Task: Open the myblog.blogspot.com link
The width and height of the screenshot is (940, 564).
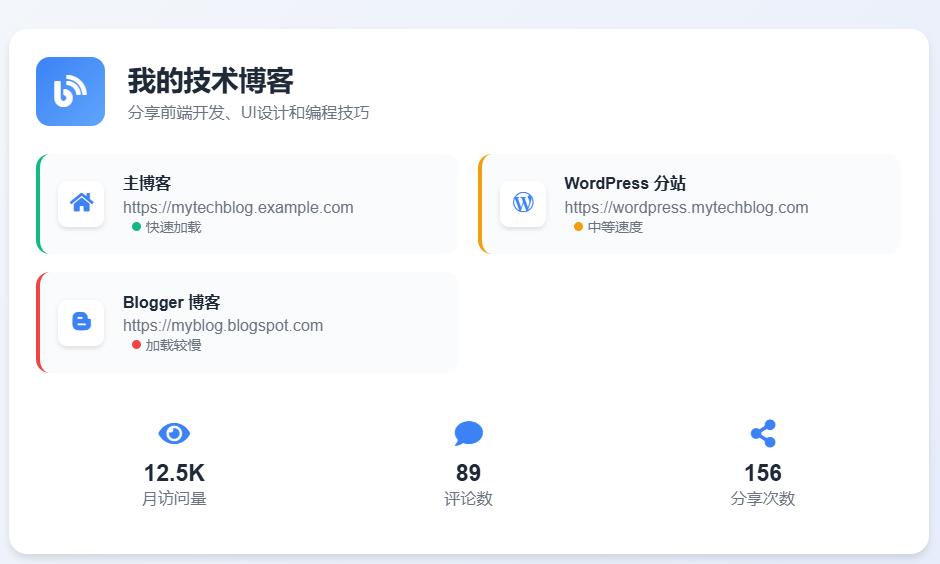Action: pos(223,325)
